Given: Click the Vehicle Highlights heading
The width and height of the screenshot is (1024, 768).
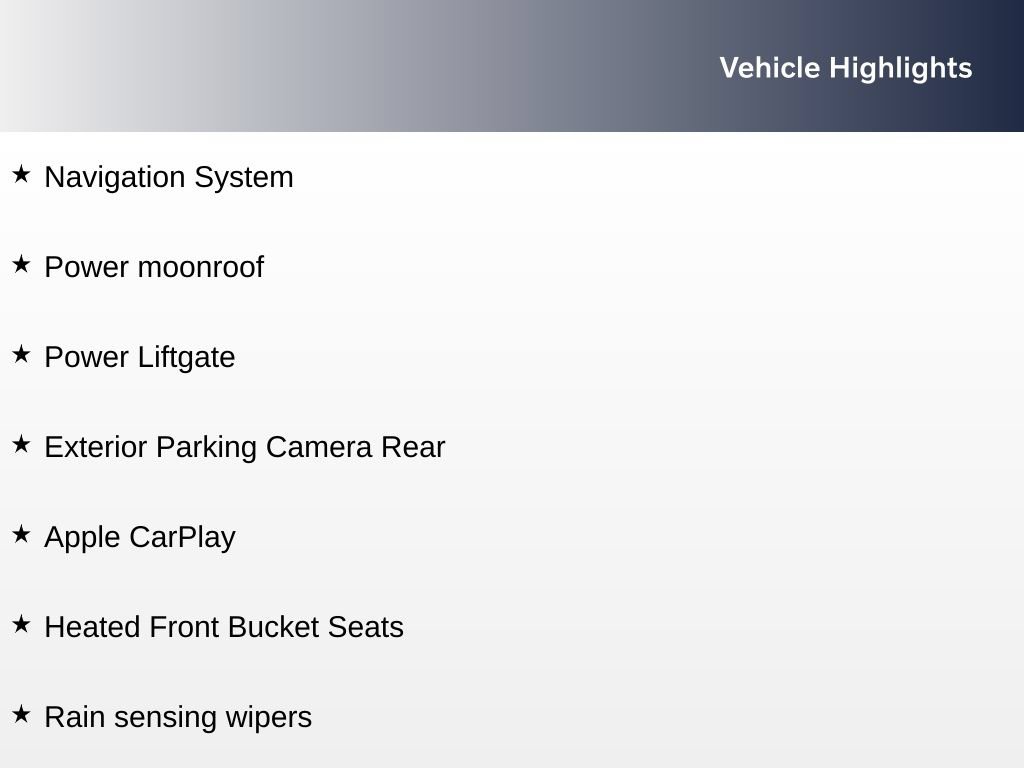Looking at the screenshot, I should point(846,69).
